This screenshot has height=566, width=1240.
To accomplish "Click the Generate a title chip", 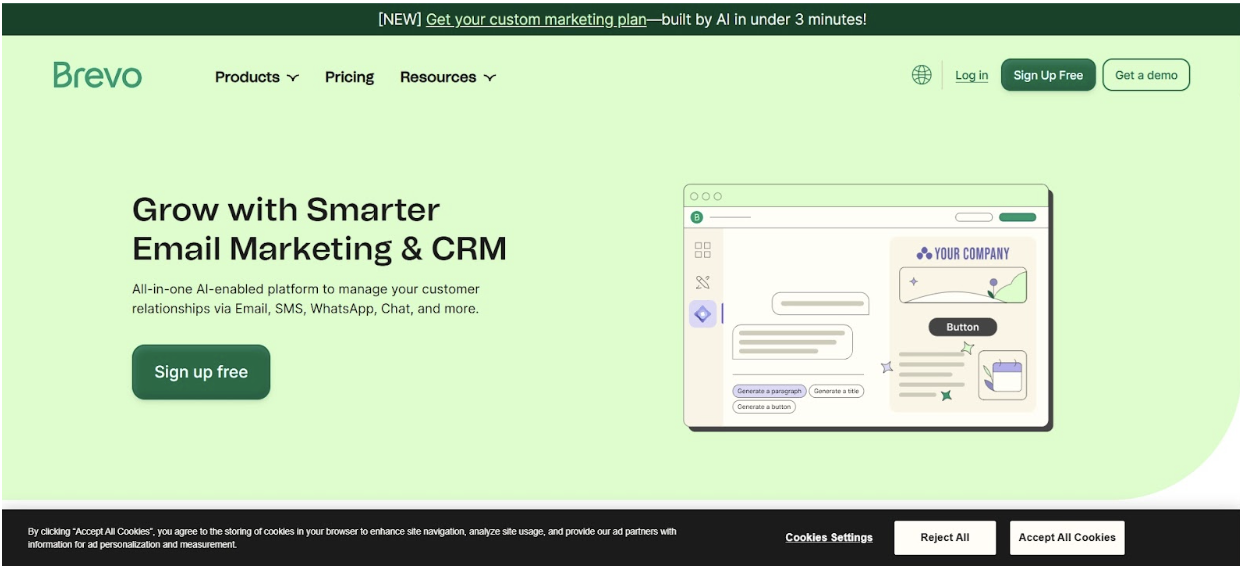I will [x=836, y=391].
